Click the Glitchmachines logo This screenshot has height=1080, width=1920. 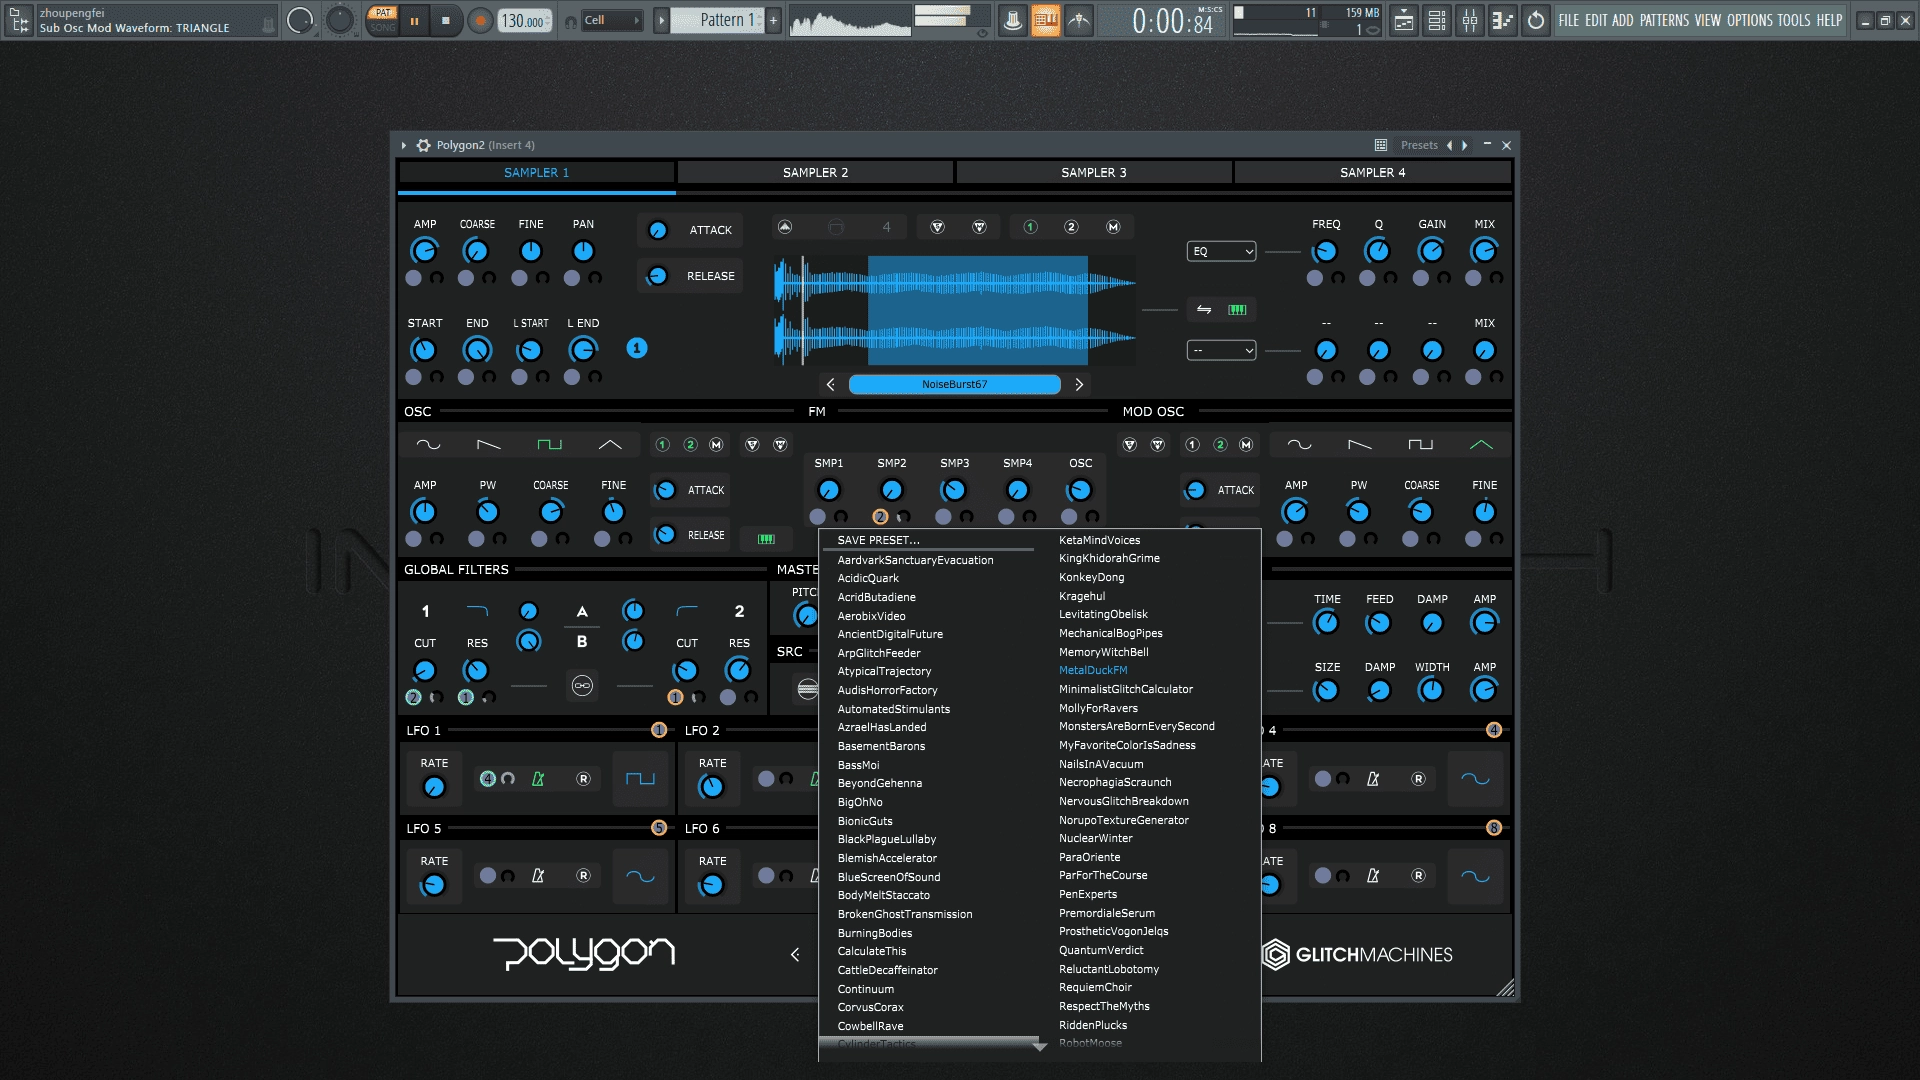point(1357,955)
